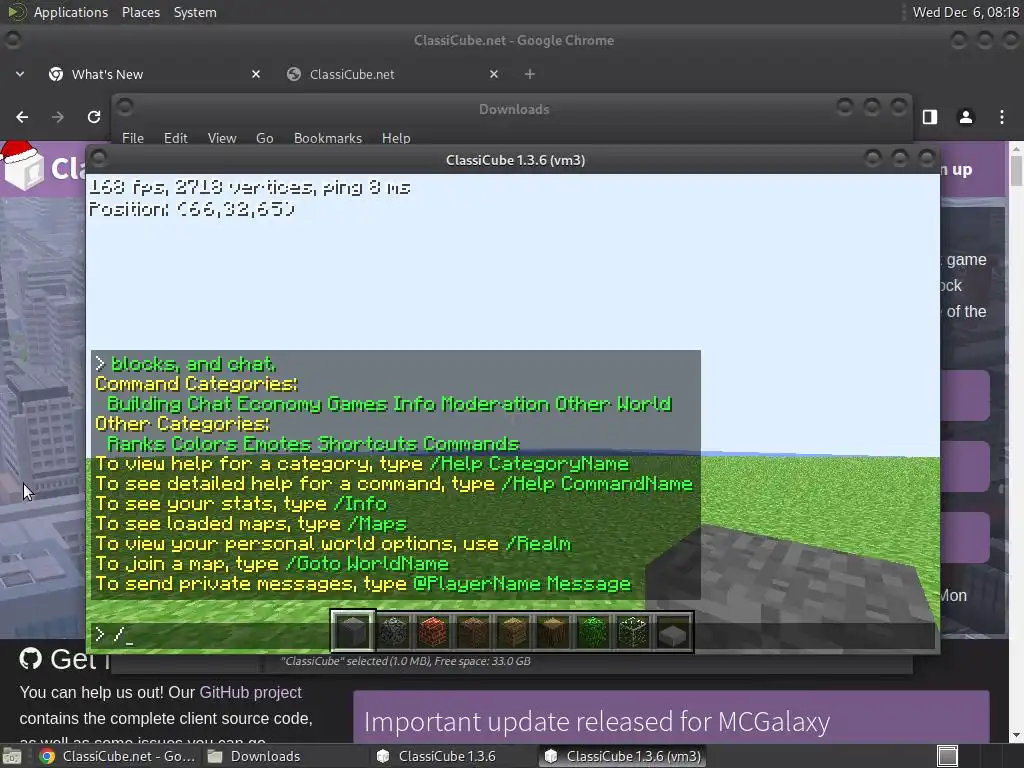Click the date and time clock
This screenshot has width=1024, height=768.
pyautogui.click(x=965, y=12)
